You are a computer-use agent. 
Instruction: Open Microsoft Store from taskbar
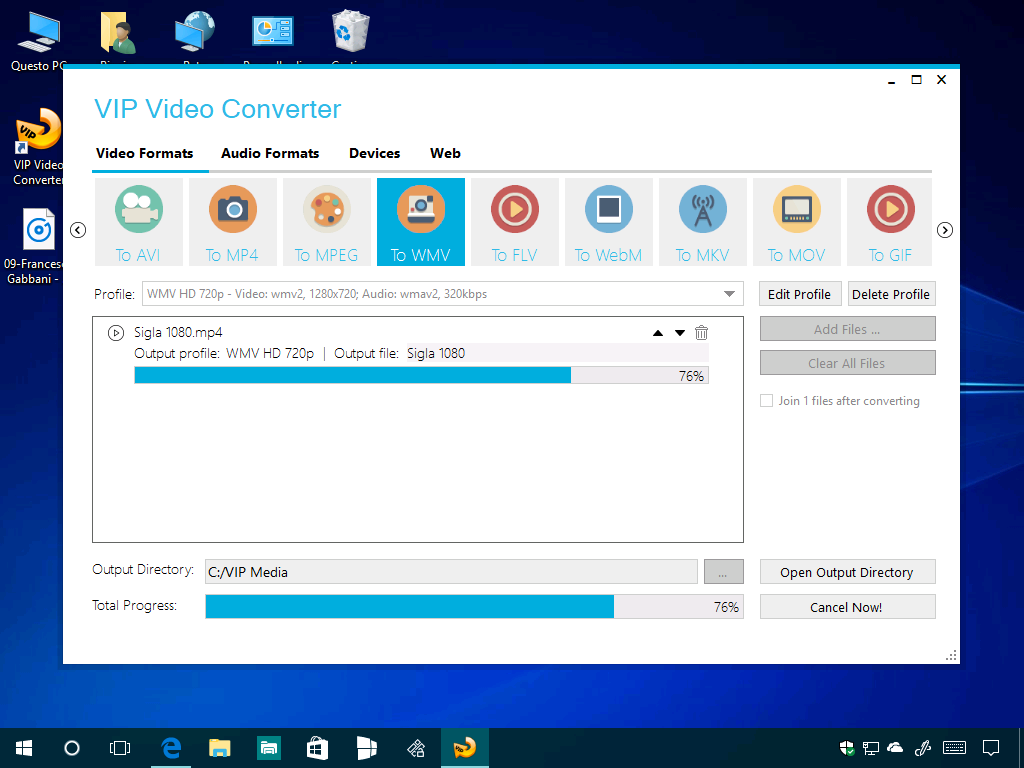(x=317, y=748)
